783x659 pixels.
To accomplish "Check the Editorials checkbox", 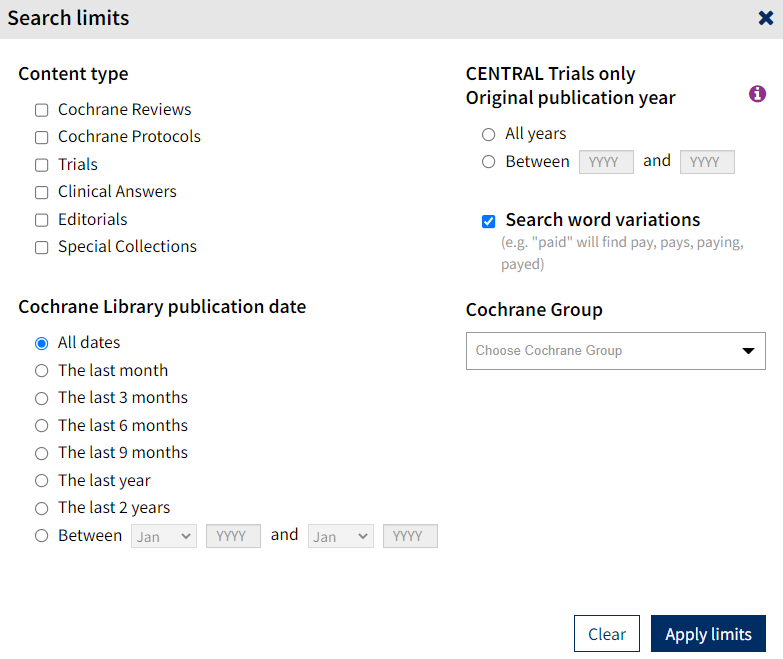I will point(41,220).
